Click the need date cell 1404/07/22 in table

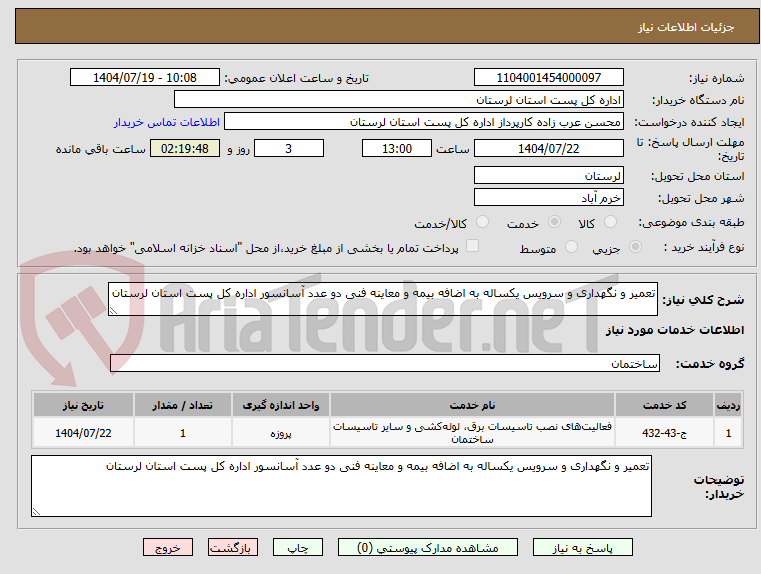click(83, 433)
